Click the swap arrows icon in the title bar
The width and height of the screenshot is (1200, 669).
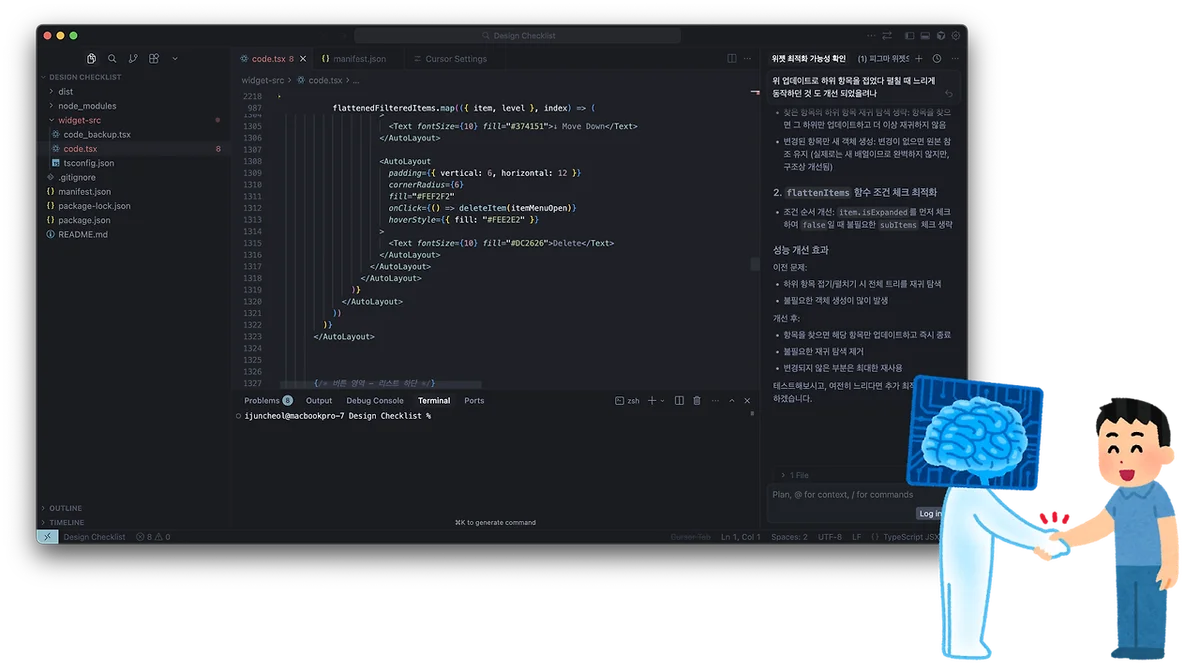887,36
